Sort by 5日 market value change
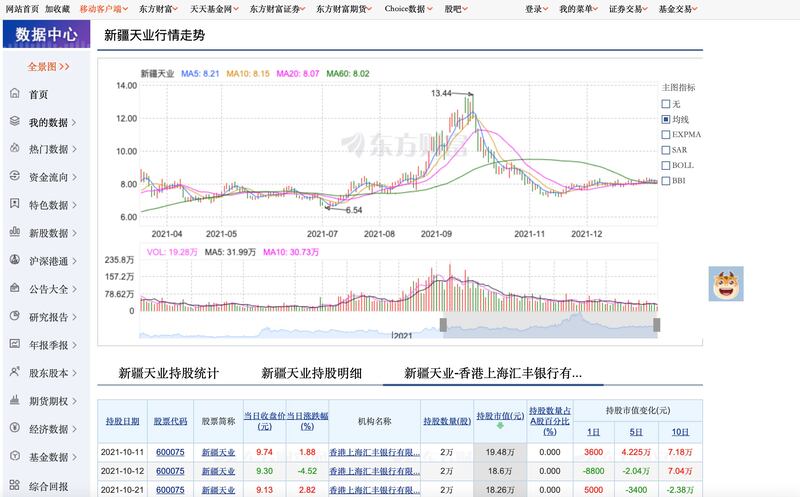The height and width of the screenshot is (497, 800). coord(636,432)
